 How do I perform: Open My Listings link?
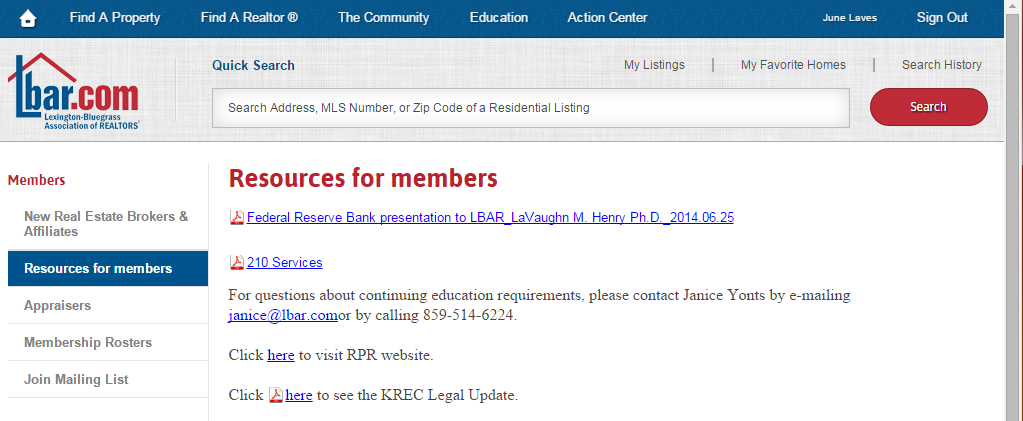point(654,65)
